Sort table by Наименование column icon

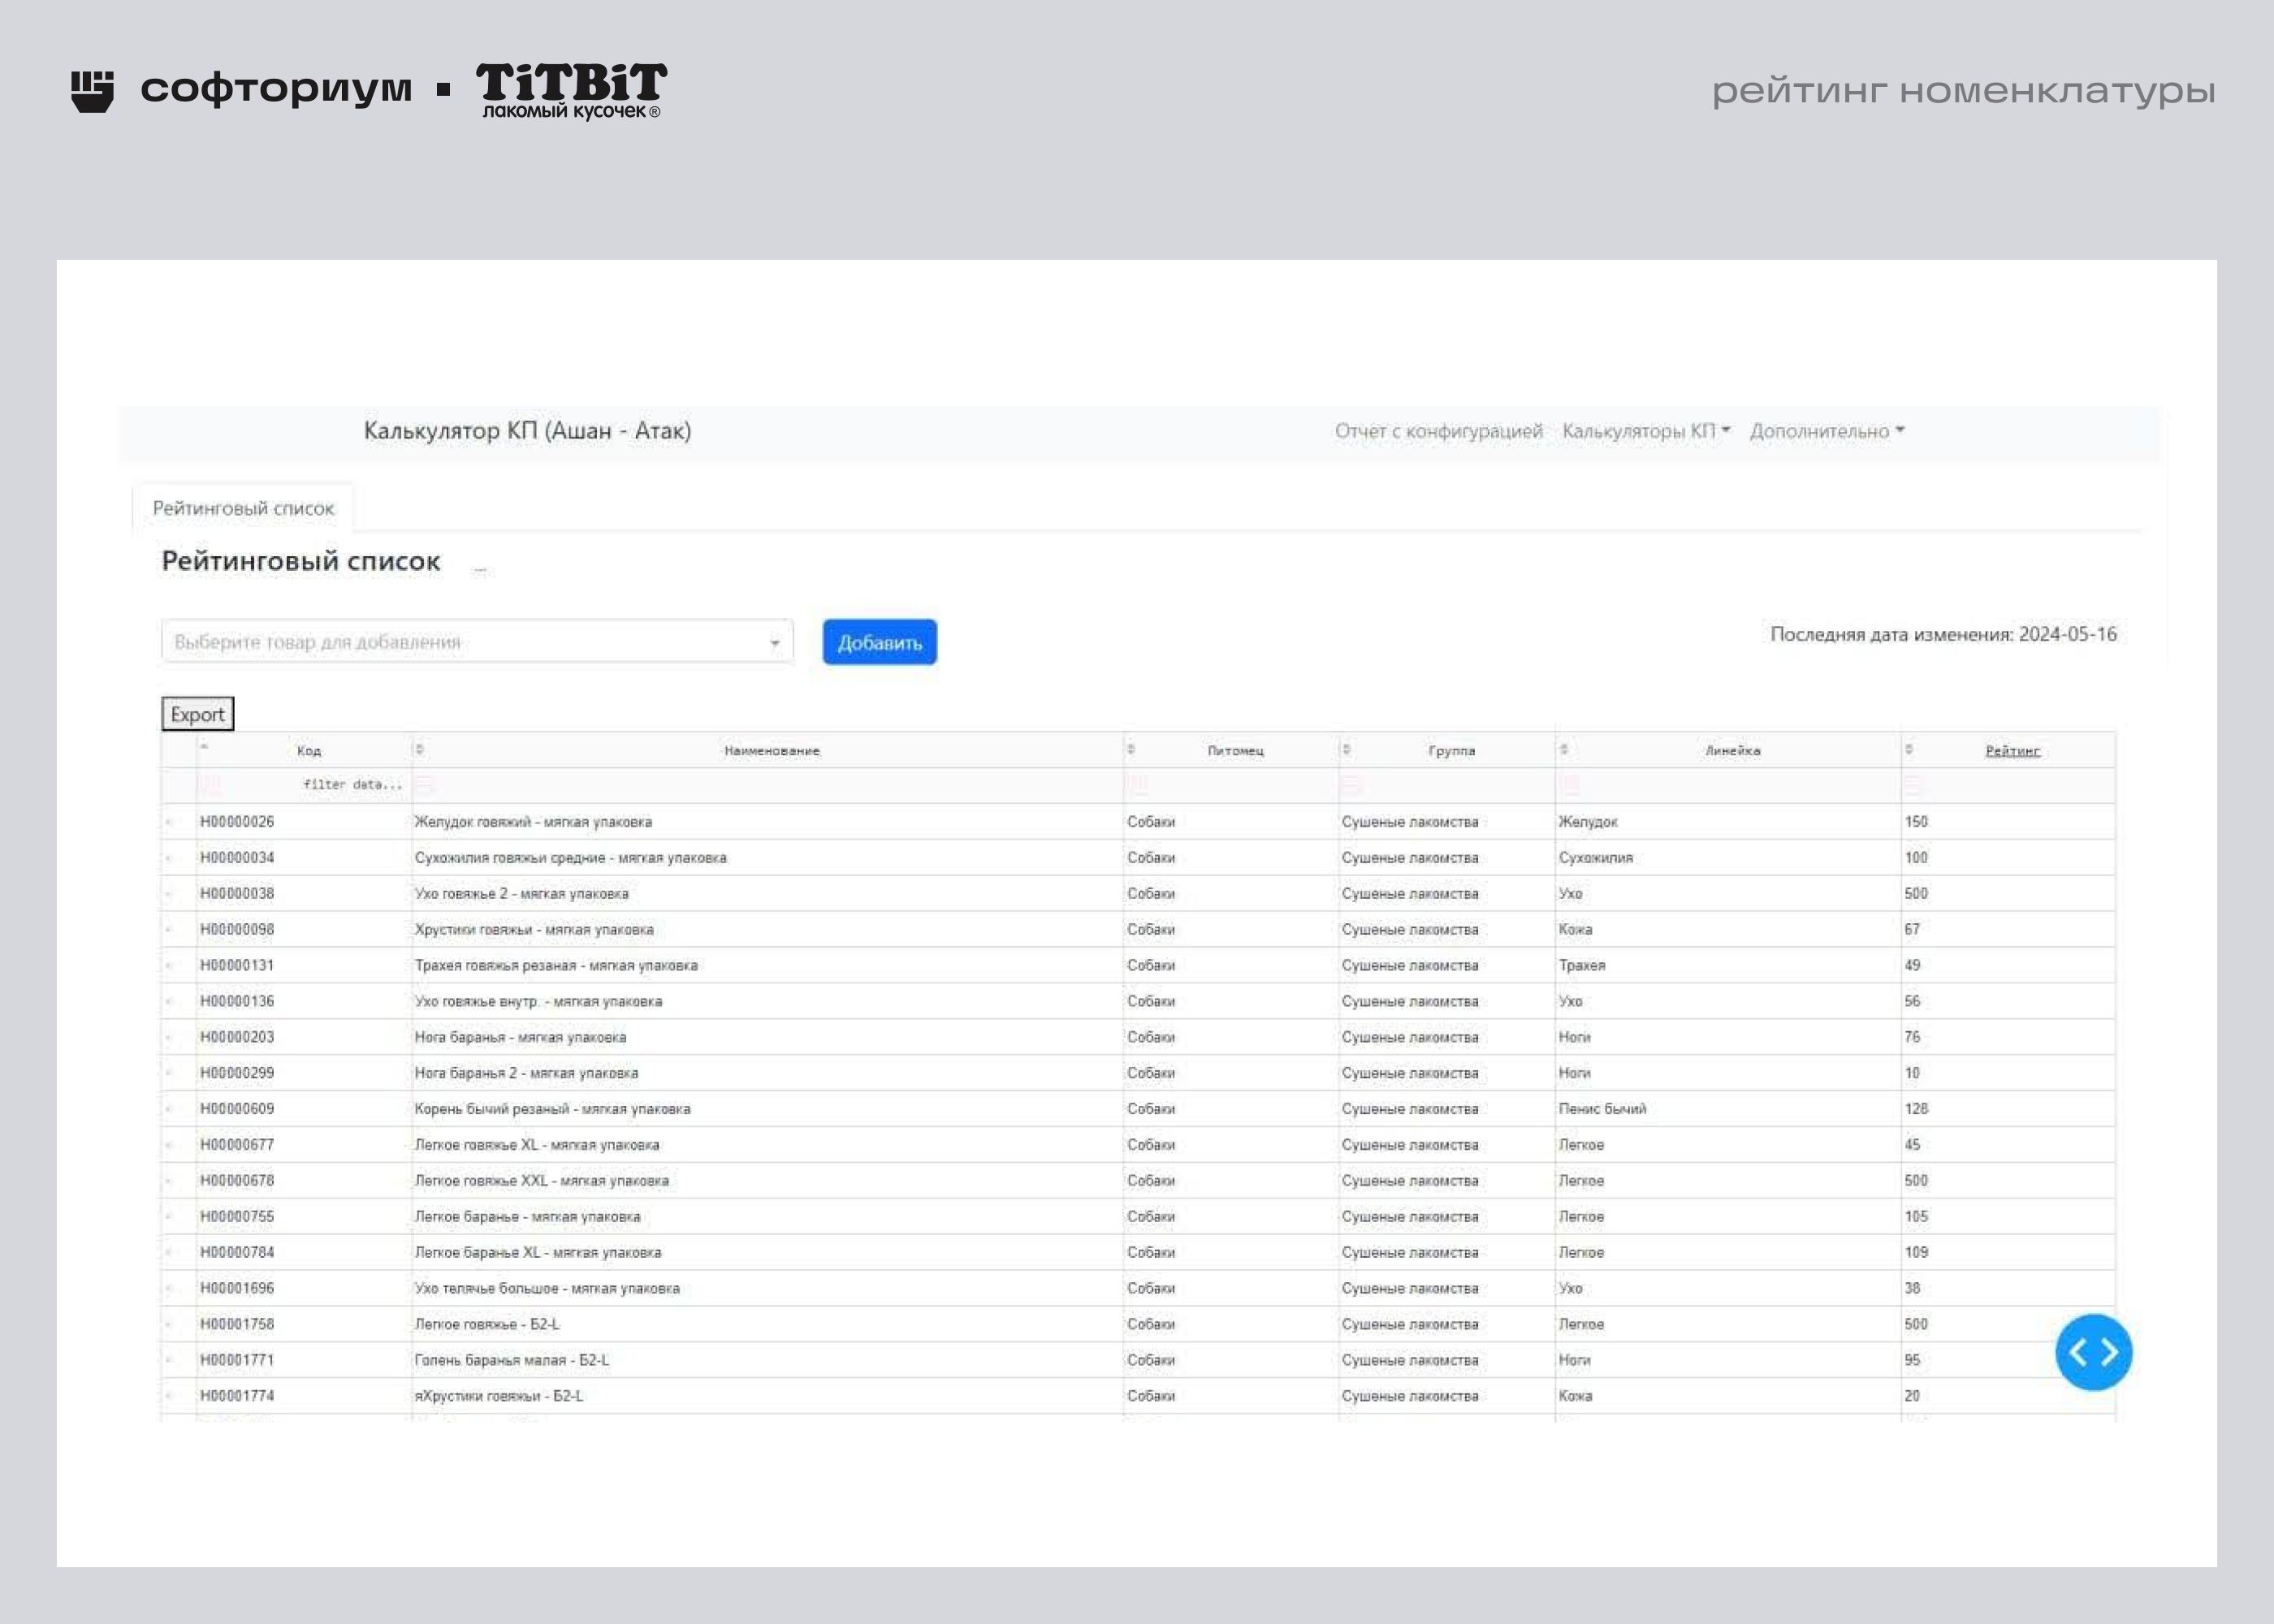click(420, 749)
